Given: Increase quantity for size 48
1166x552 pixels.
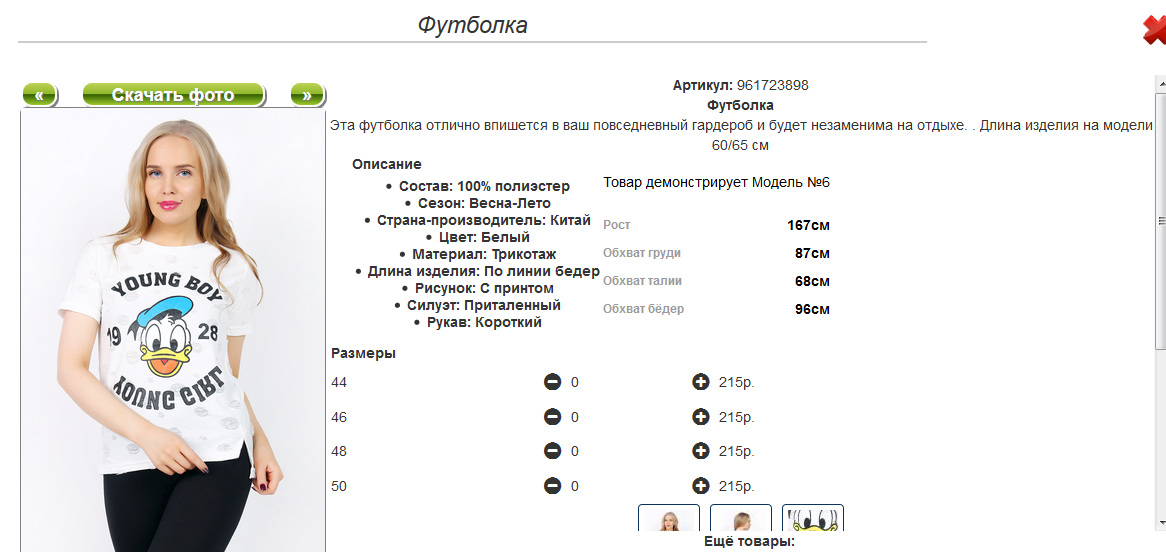Looking at the screenshot, I should tap(700, 451).
